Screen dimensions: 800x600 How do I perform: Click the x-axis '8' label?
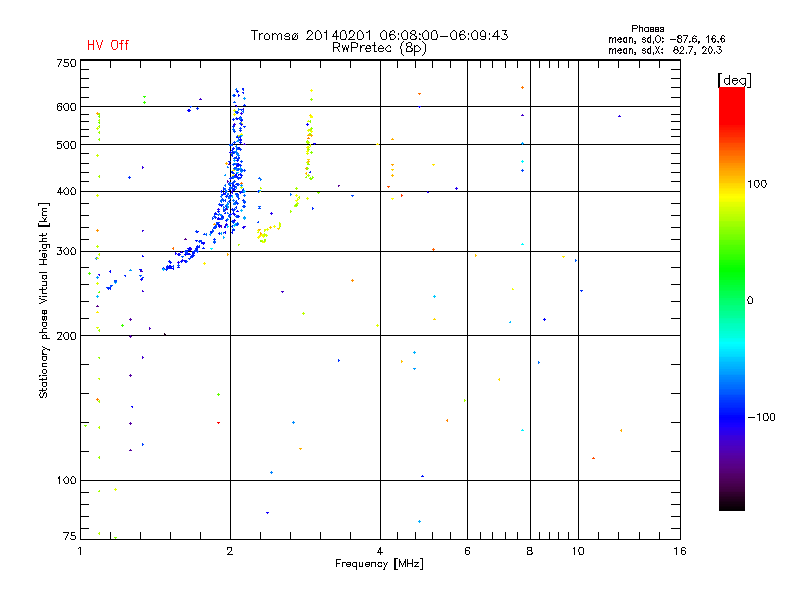[530, 551]
